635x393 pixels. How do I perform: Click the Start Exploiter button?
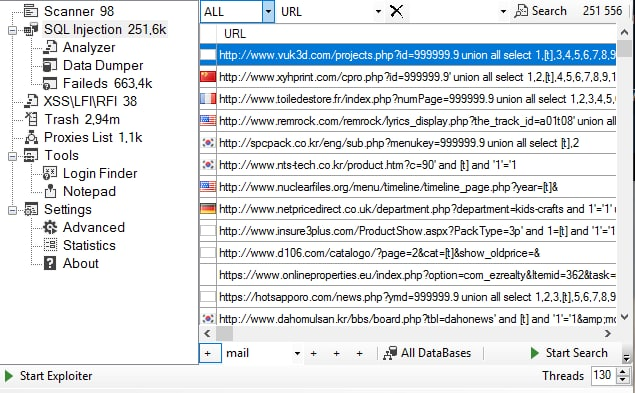(48, 376)
